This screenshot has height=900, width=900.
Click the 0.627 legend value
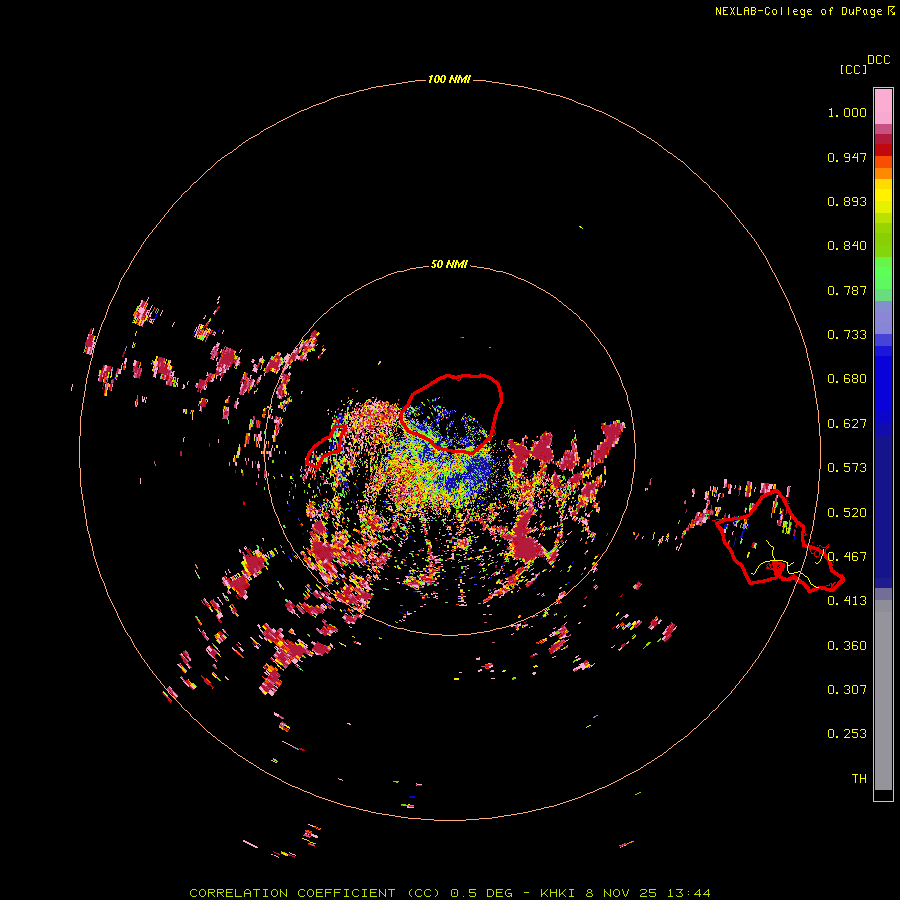tap(847, 424)
